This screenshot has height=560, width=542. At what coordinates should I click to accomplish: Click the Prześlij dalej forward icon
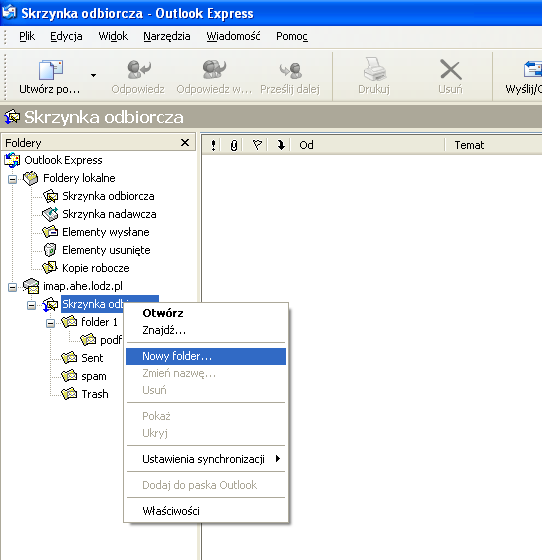point(290,70)
